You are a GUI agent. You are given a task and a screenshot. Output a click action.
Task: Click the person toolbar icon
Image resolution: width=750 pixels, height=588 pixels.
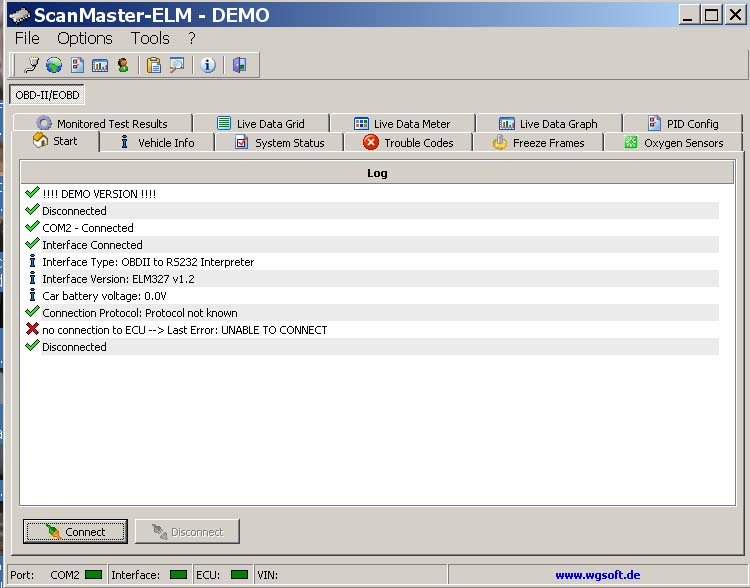pyautogui.click(x=123, y=65)
